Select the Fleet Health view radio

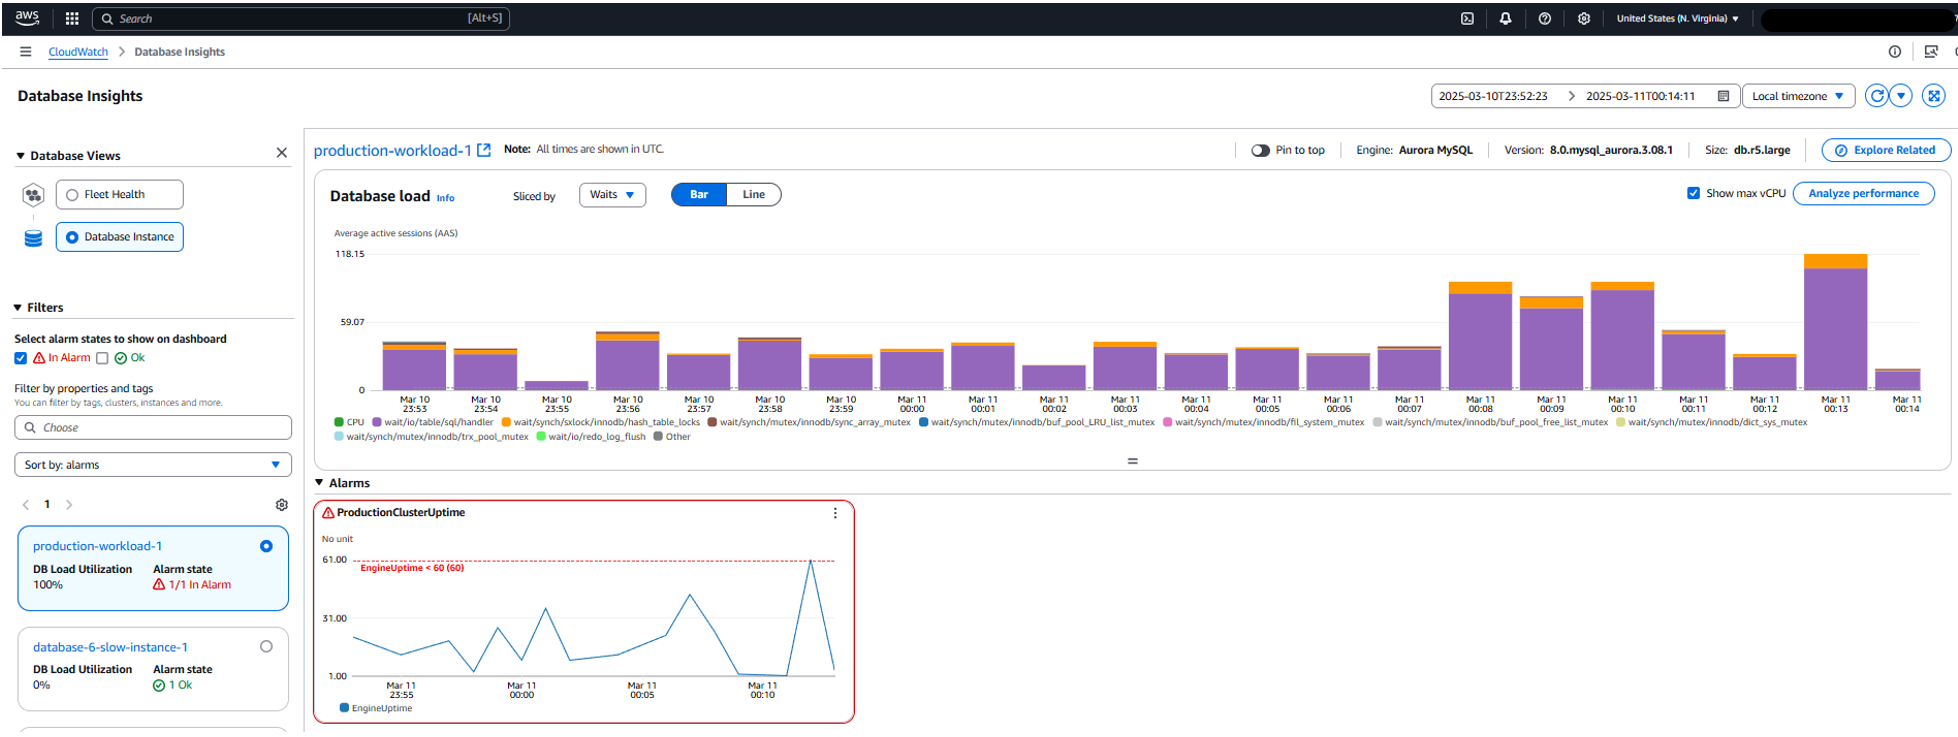[x=72, y=195]
